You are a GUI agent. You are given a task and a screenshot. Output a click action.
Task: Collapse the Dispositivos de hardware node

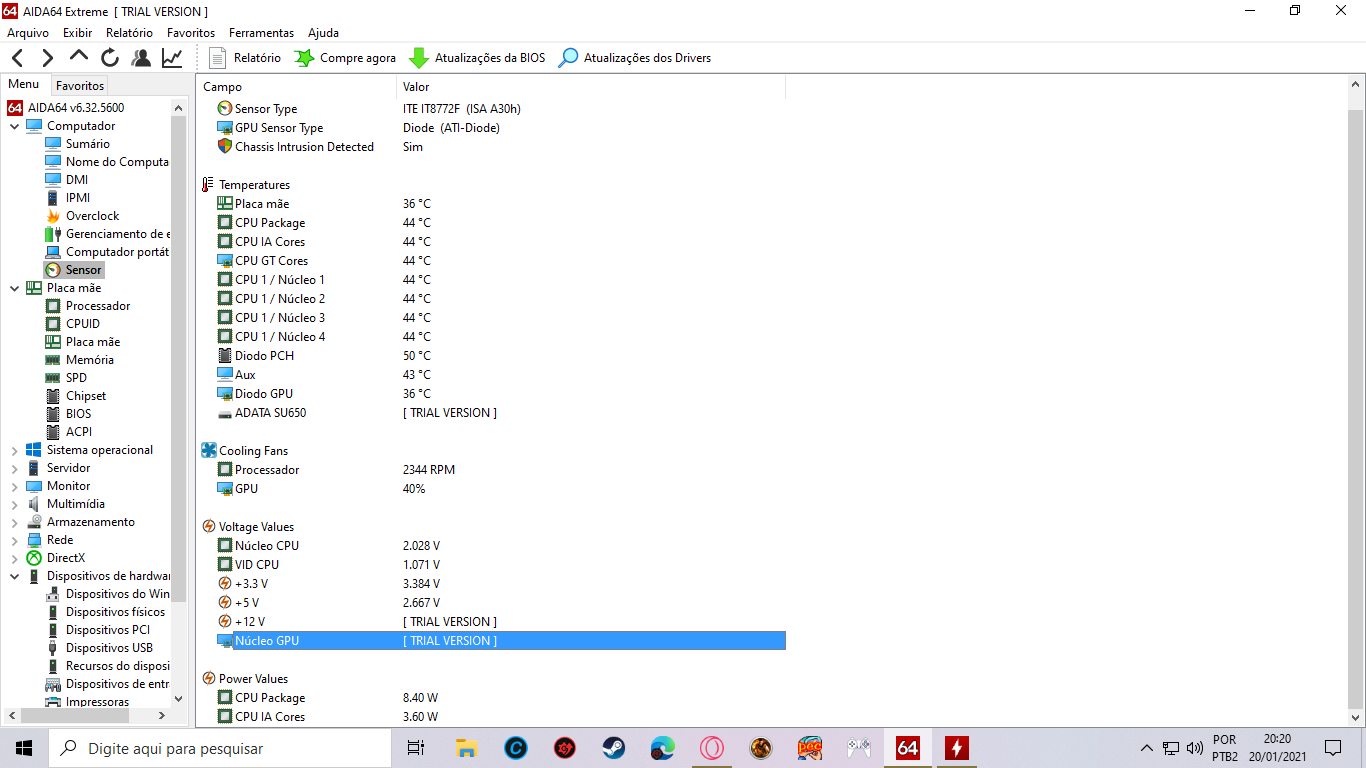pyautogui.click(x=14, y=576)
